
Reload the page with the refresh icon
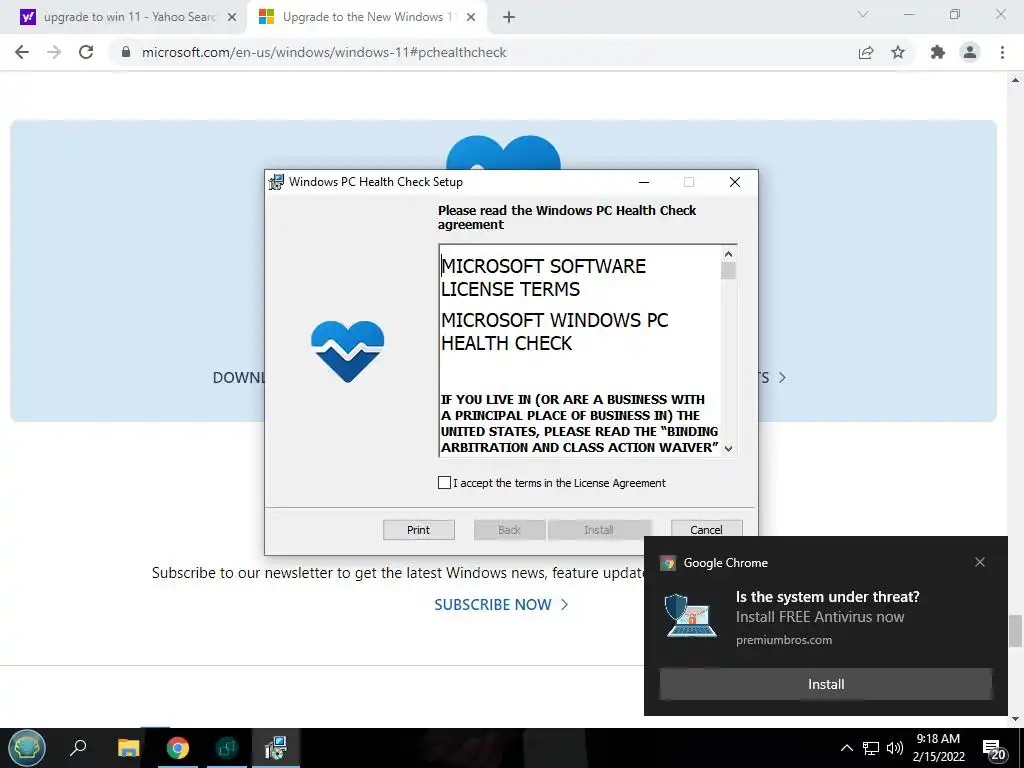click(86, 52)
